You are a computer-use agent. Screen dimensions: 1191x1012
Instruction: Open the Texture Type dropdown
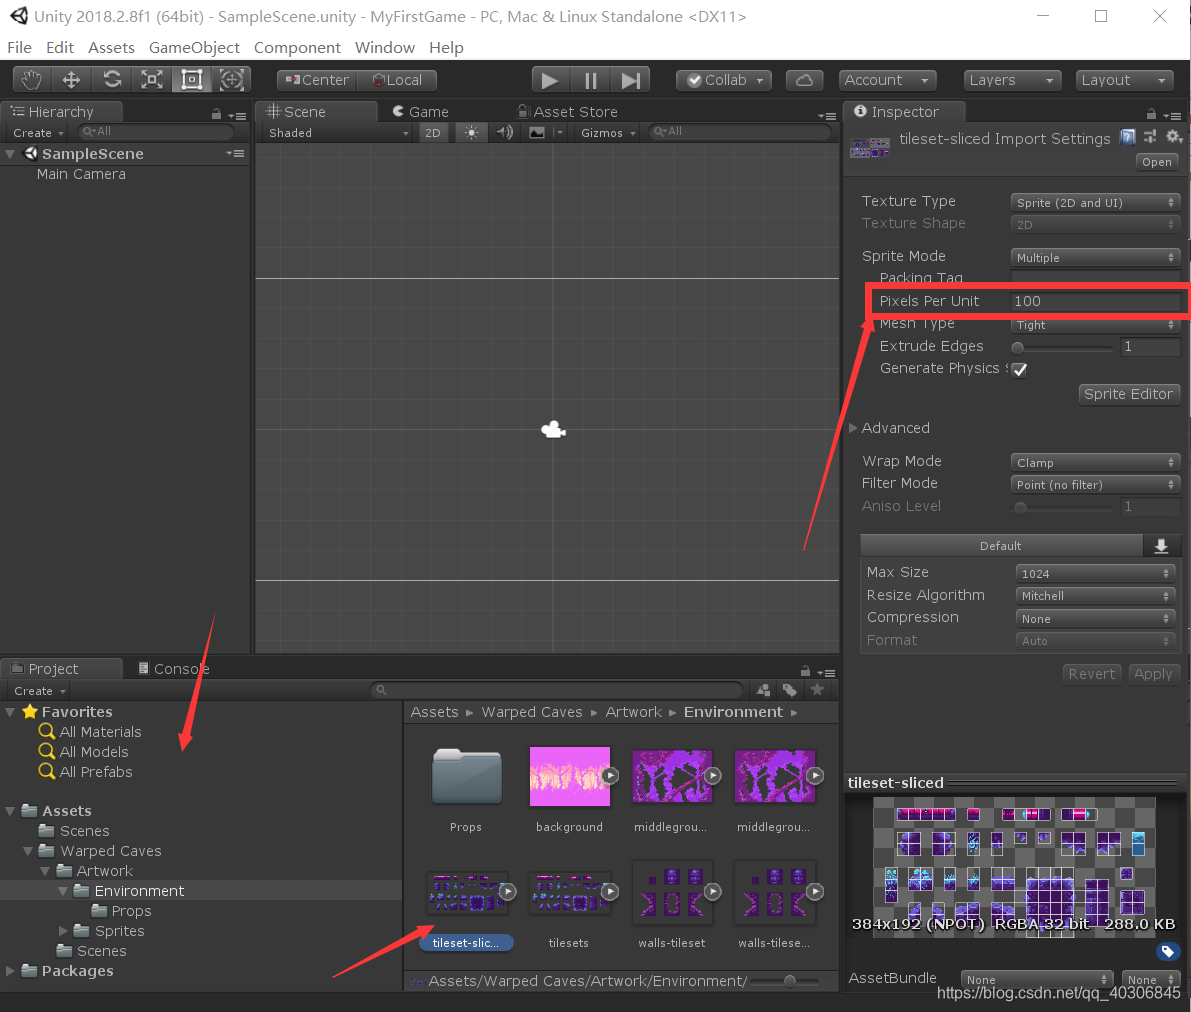pyautogui.click(x=1095, y=202)
